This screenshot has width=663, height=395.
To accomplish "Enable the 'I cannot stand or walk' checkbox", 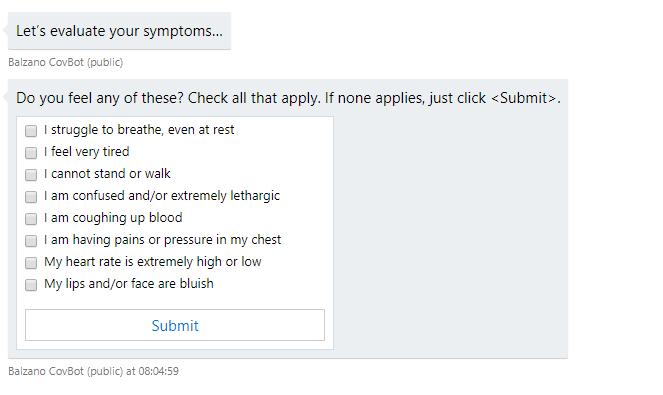I will [31, 175].
